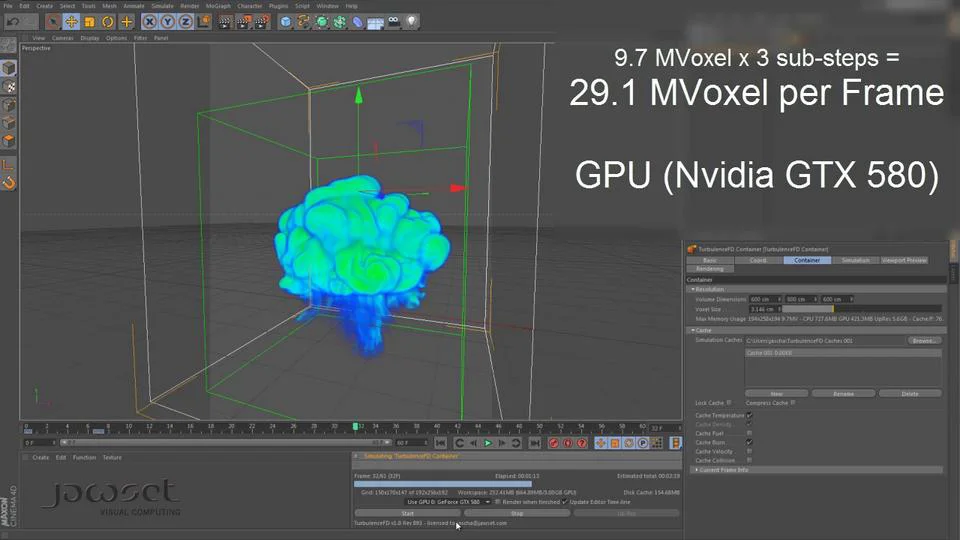
Task: Open the Plugins menu
Action: [x=278, y=6]
